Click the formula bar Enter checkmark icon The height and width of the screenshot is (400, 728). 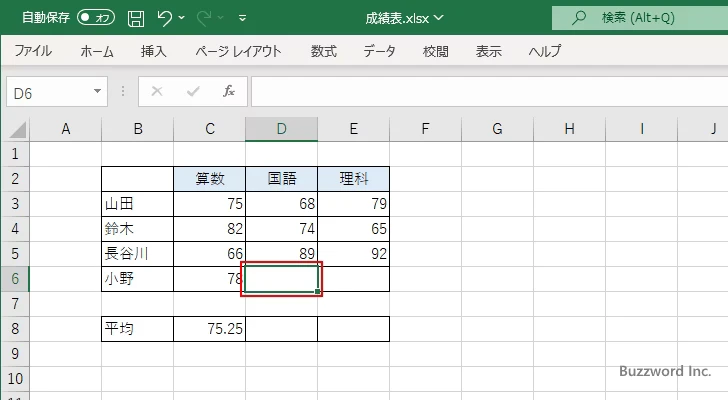pyautogui.click(x=193, y=91)
